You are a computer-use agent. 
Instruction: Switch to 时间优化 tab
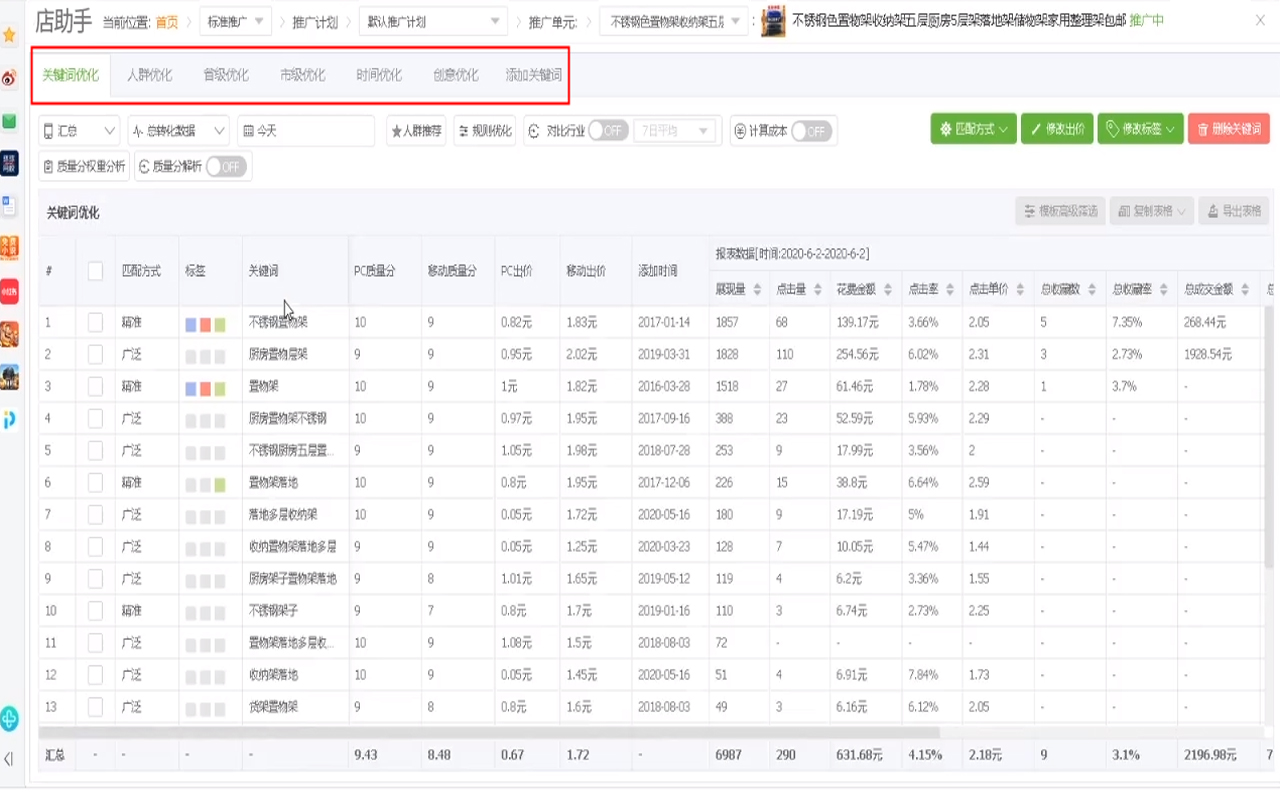(379, 76)
